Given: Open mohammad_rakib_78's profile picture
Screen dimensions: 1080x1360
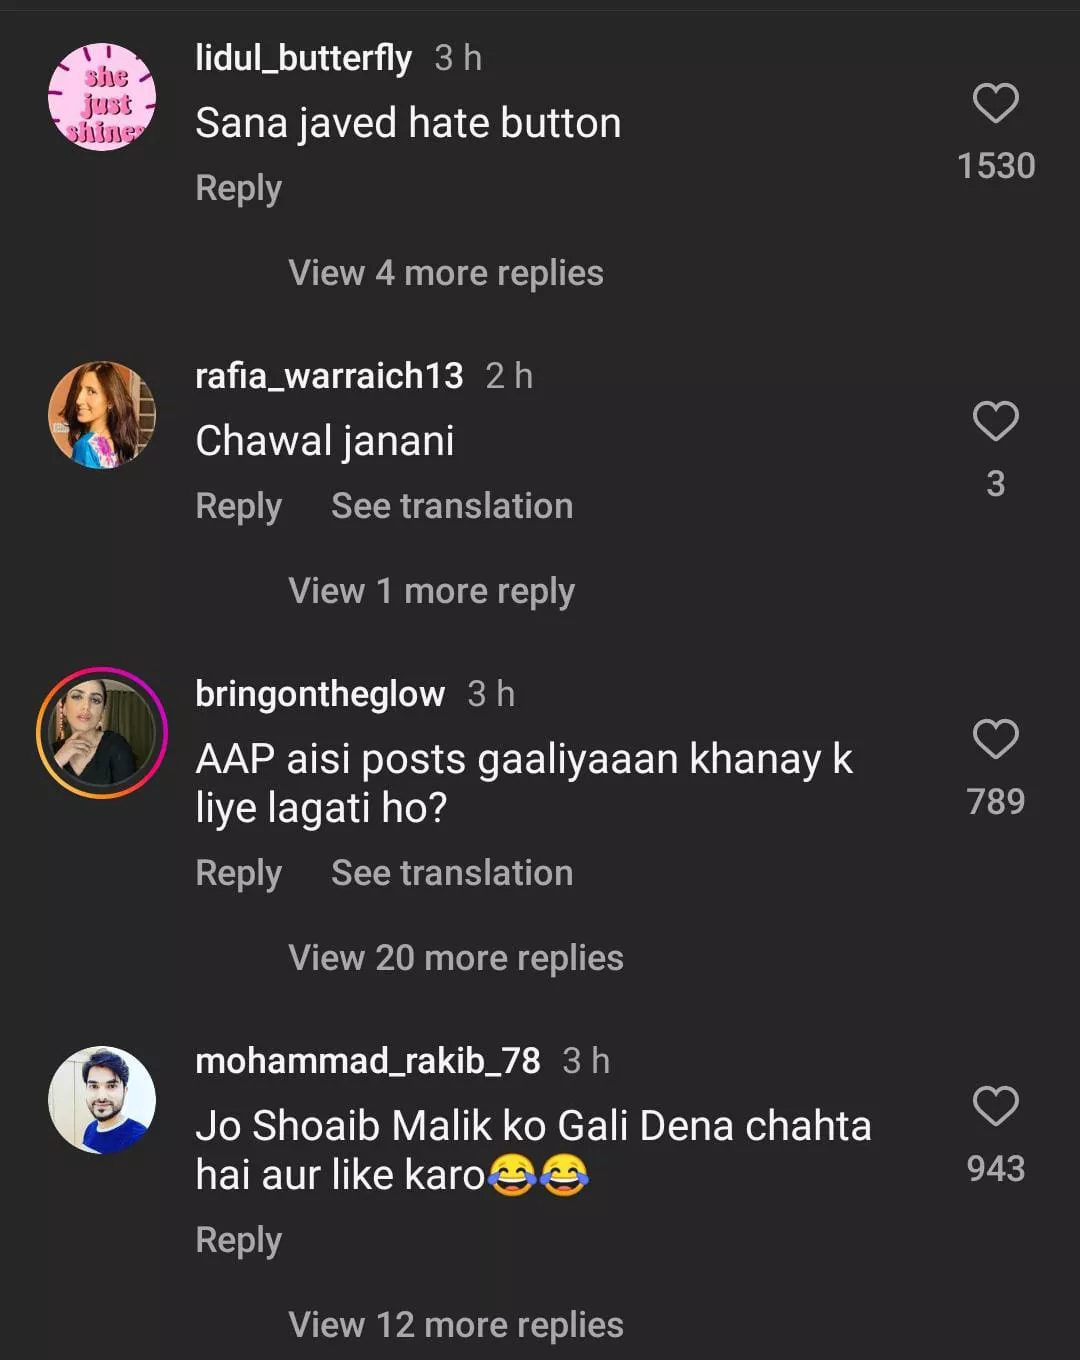Looking at the screenshot, I should (x=102, y=1100).
